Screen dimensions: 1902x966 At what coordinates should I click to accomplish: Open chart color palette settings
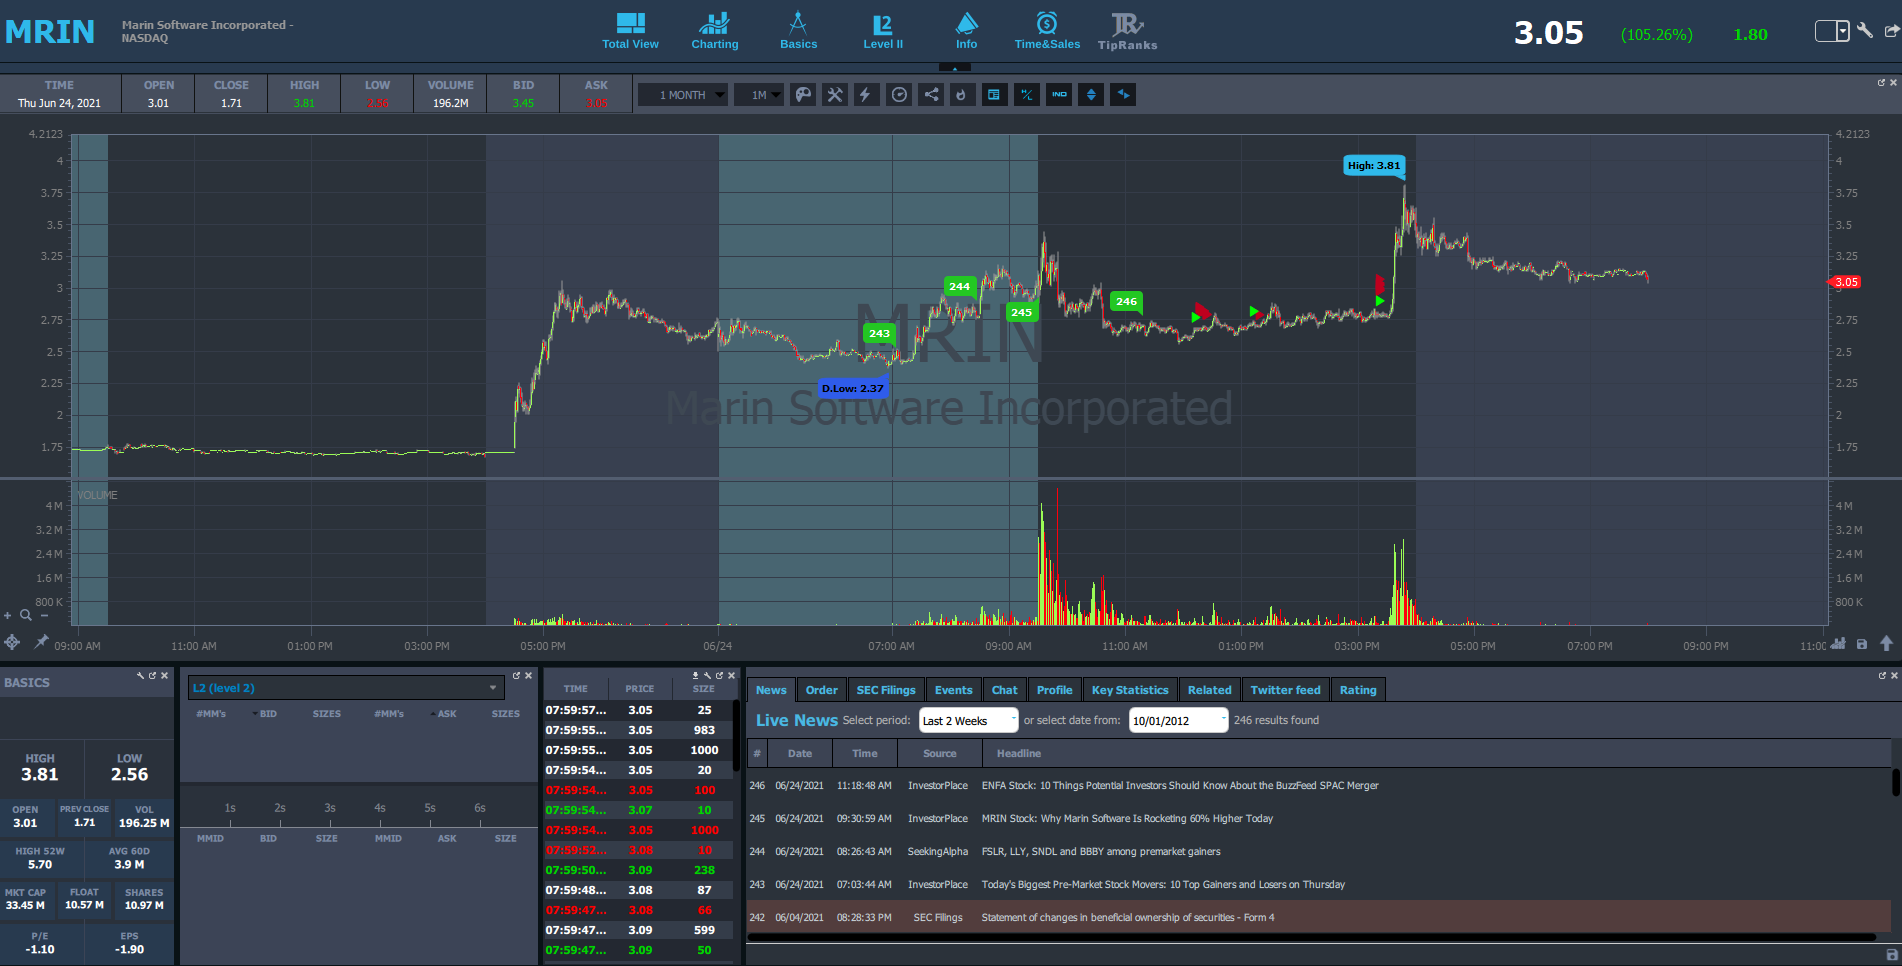pos(803,95)
